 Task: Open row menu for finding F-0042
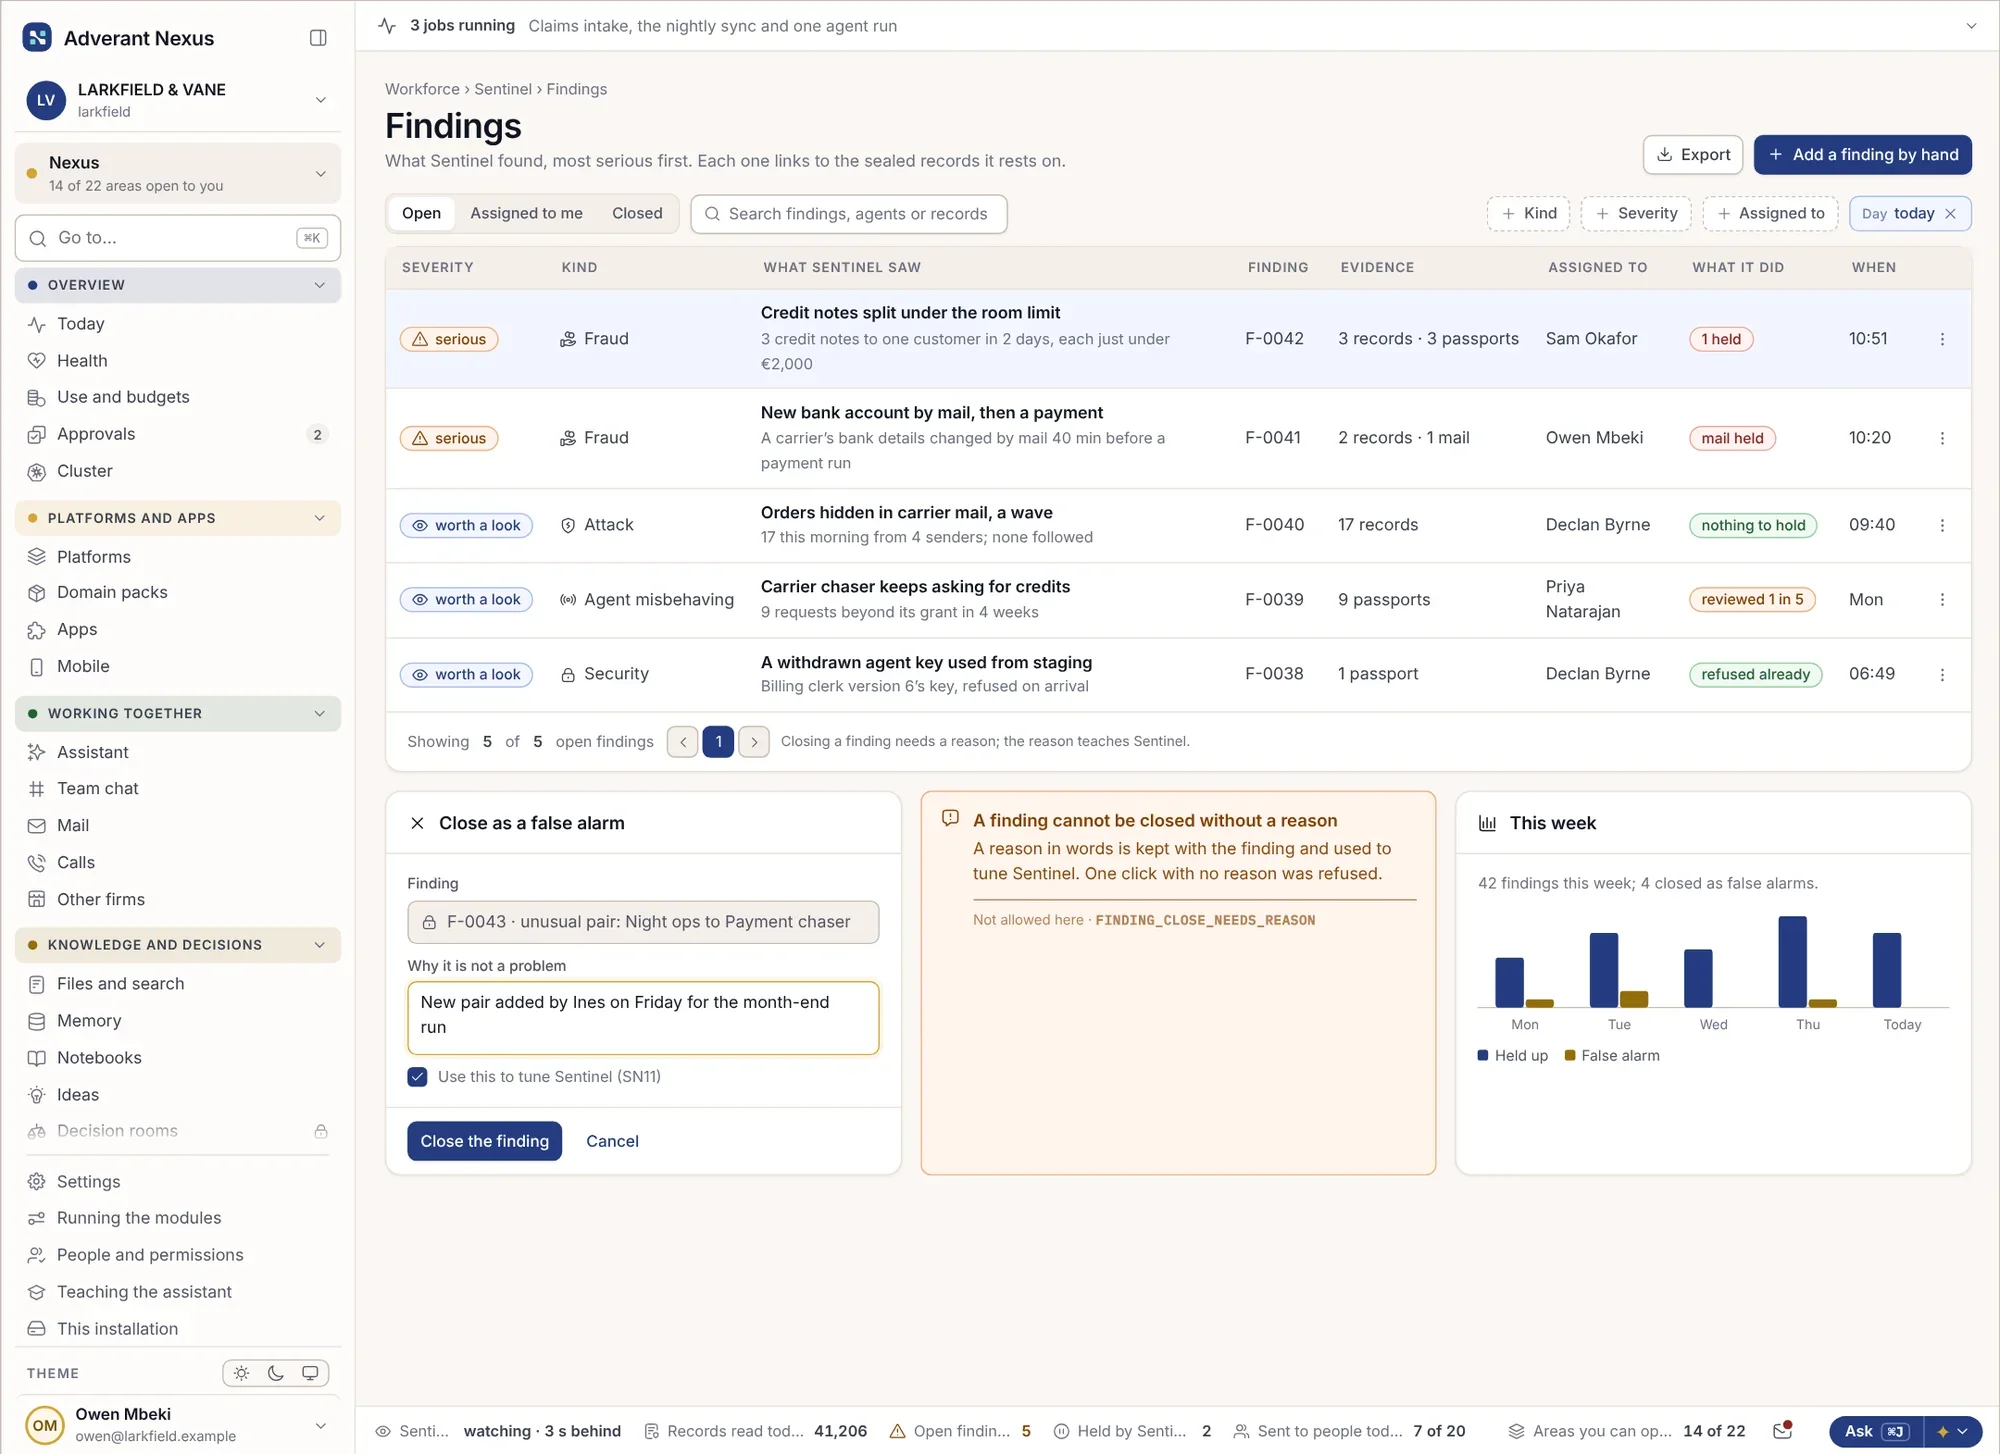point(1942,339)
